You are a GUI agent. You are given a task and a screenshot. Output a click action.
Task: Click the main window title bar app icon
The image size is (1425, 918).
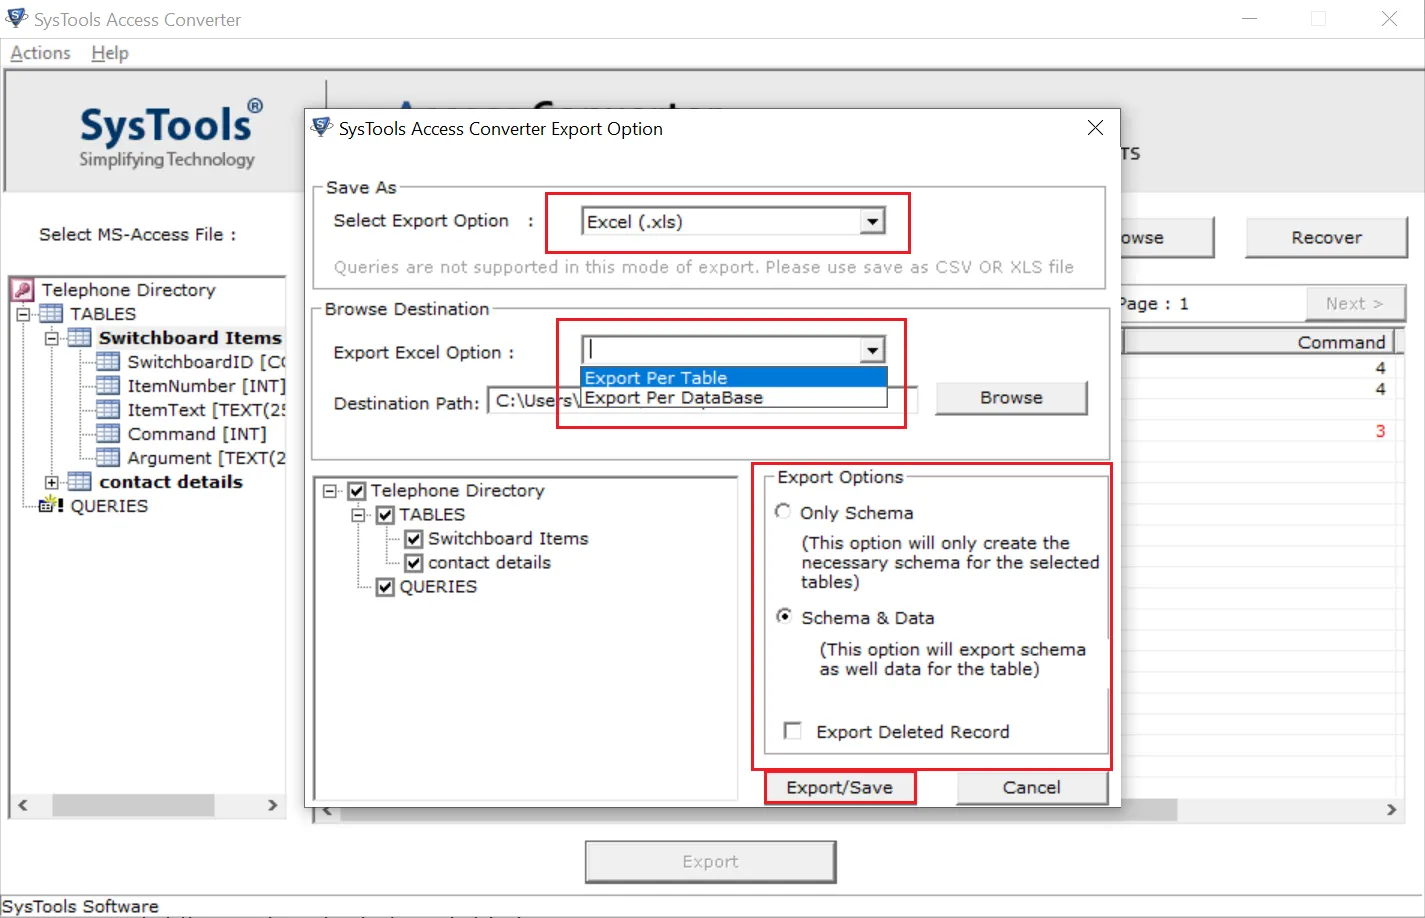coord(16,18)
